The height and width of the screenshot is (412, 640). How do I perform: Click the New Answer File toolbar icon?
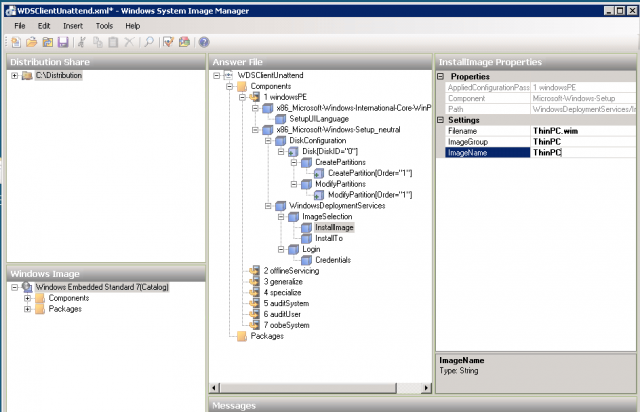(17, 42)
